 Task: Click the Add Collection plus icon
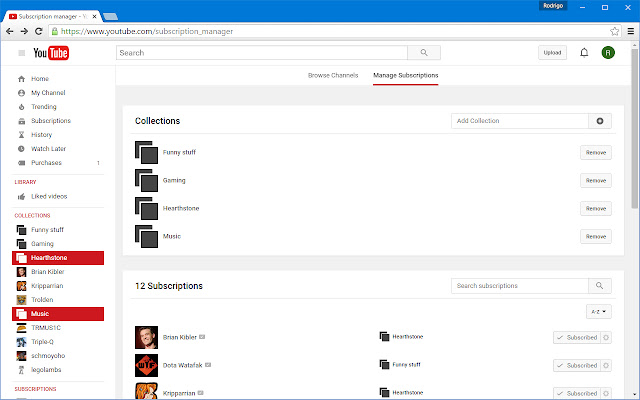click(600, 121)
